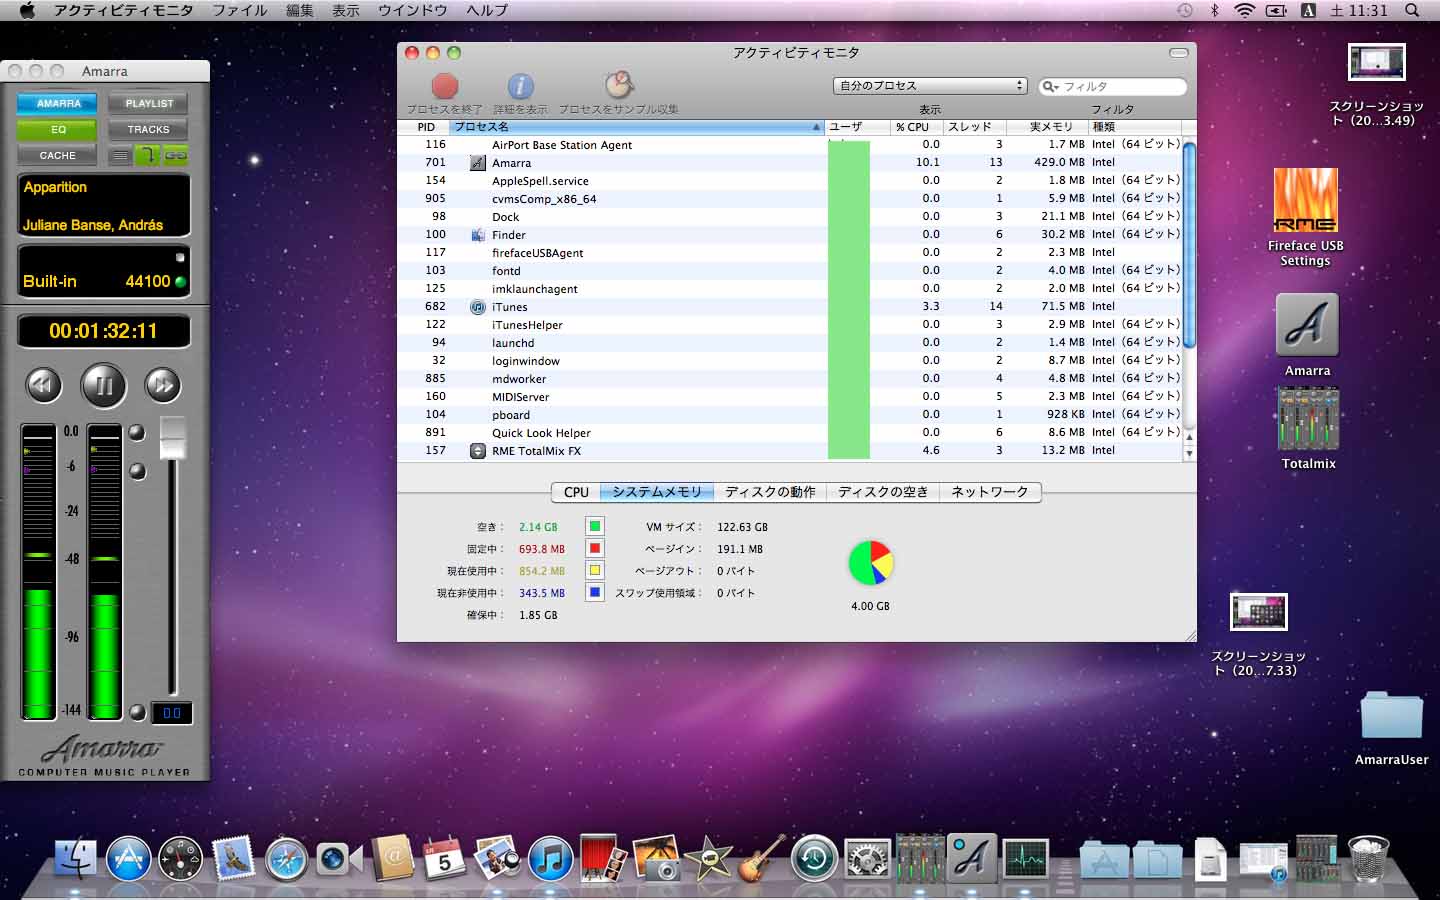Image resolution: width=1440 pixels, height=900 pixels.
Task: Click the Sample Process toolbar icon
Action: tap(619, 85)
